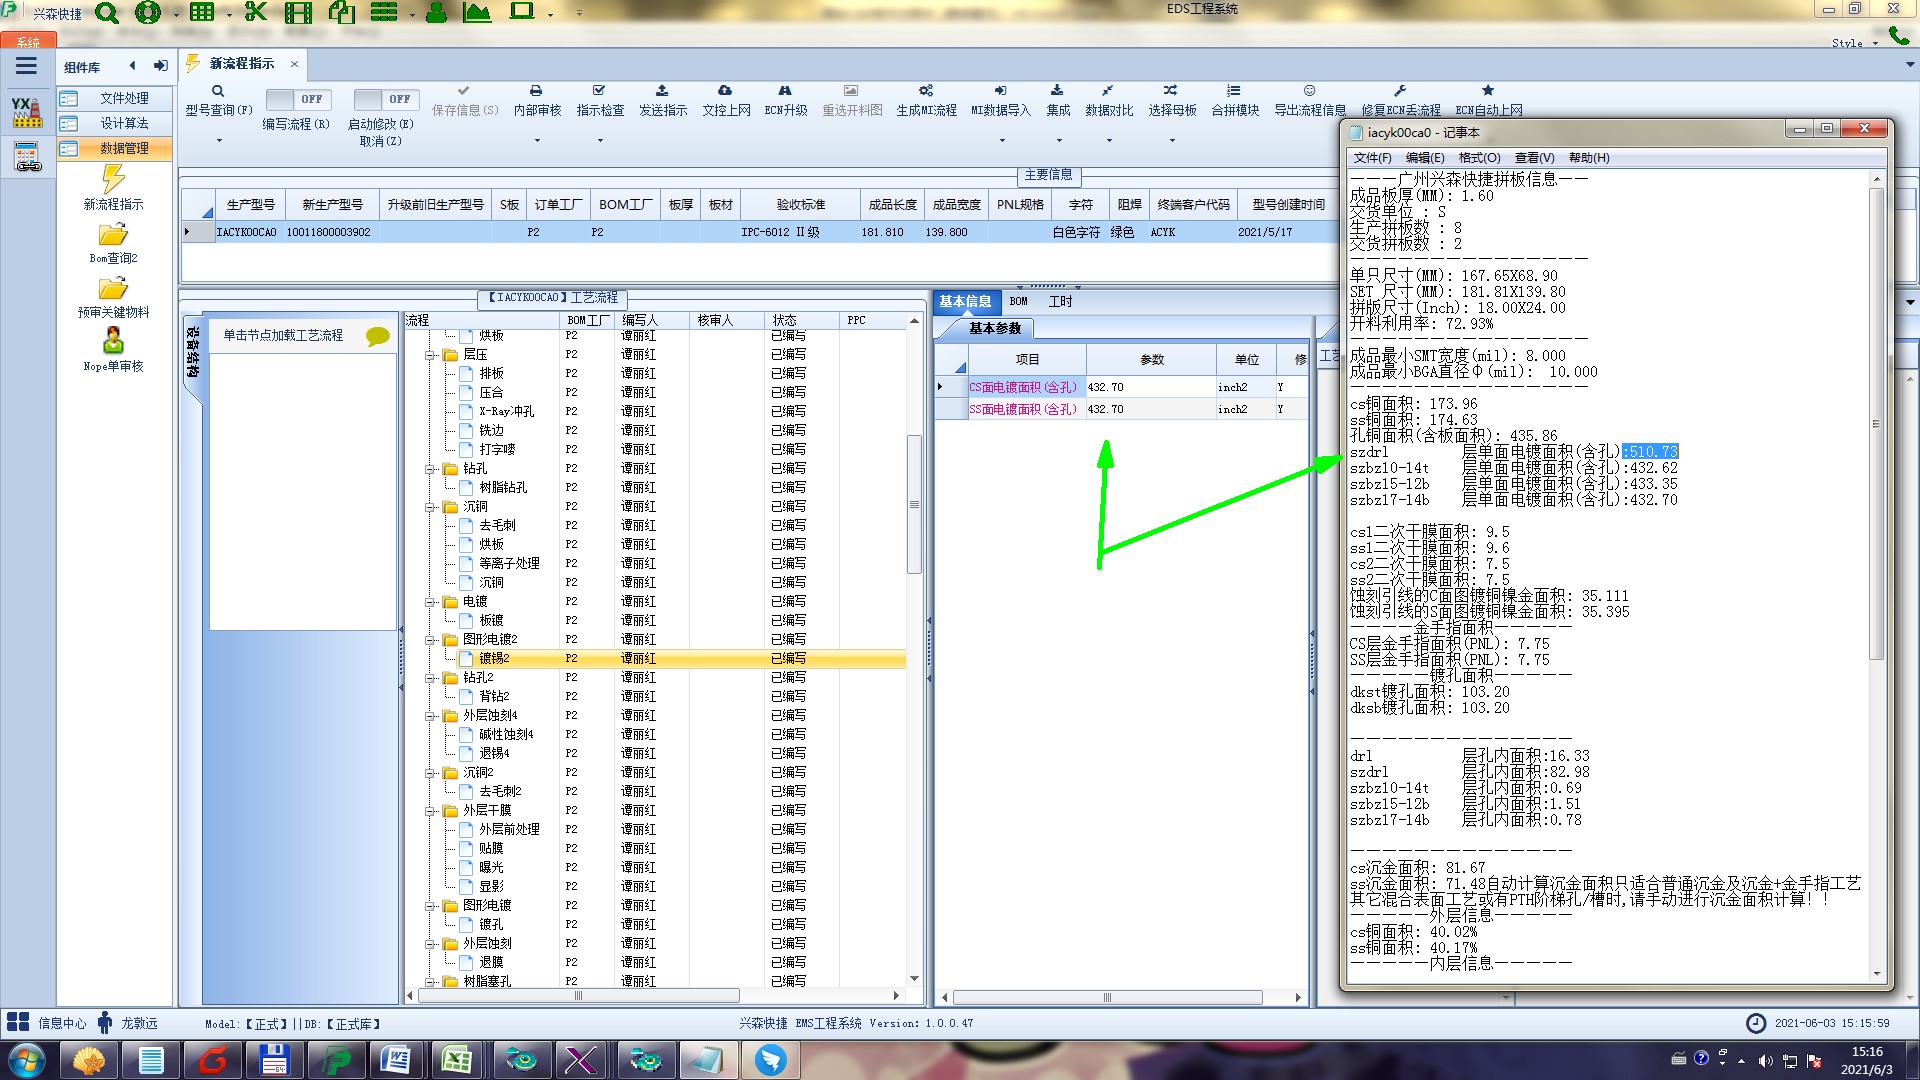Image resolution: width=1920 pixels, height=1080 pixels.
Task: Collapse the 外层干膜 tree folder
Action: pos(430,811)
